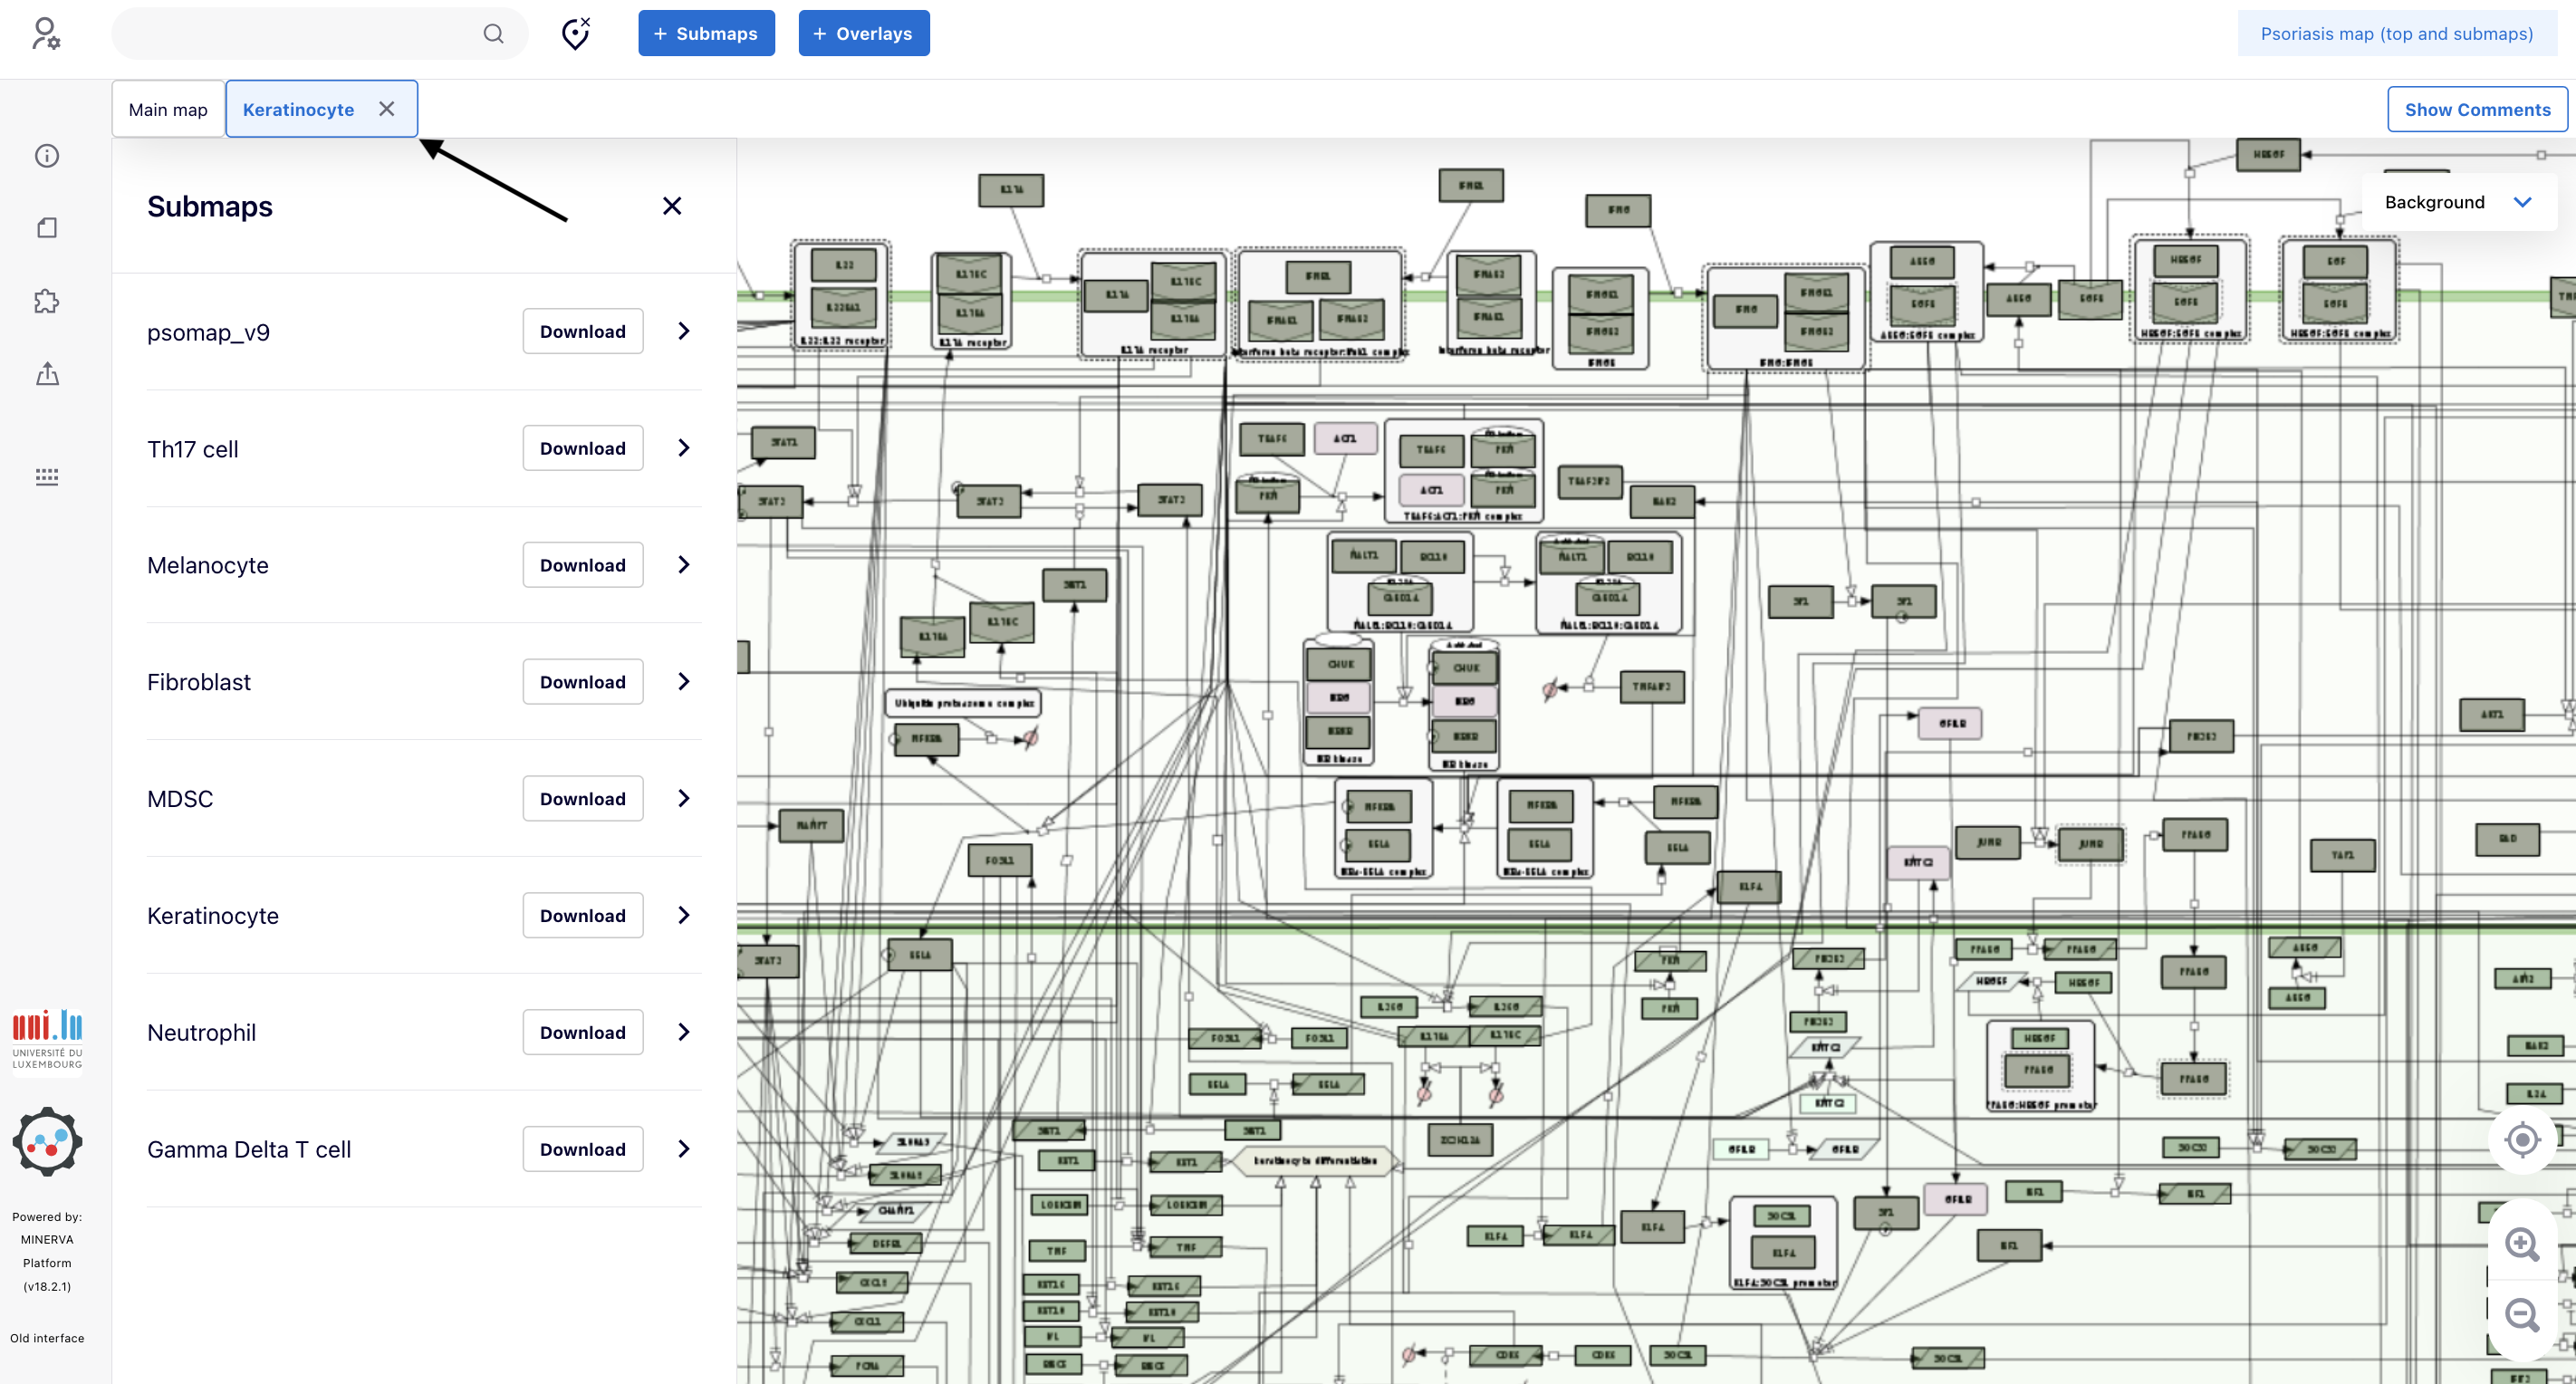This screenshot has height=1384, width=2576.
Task: Open the legend keyboard grid icon
Action: (47, 476)
